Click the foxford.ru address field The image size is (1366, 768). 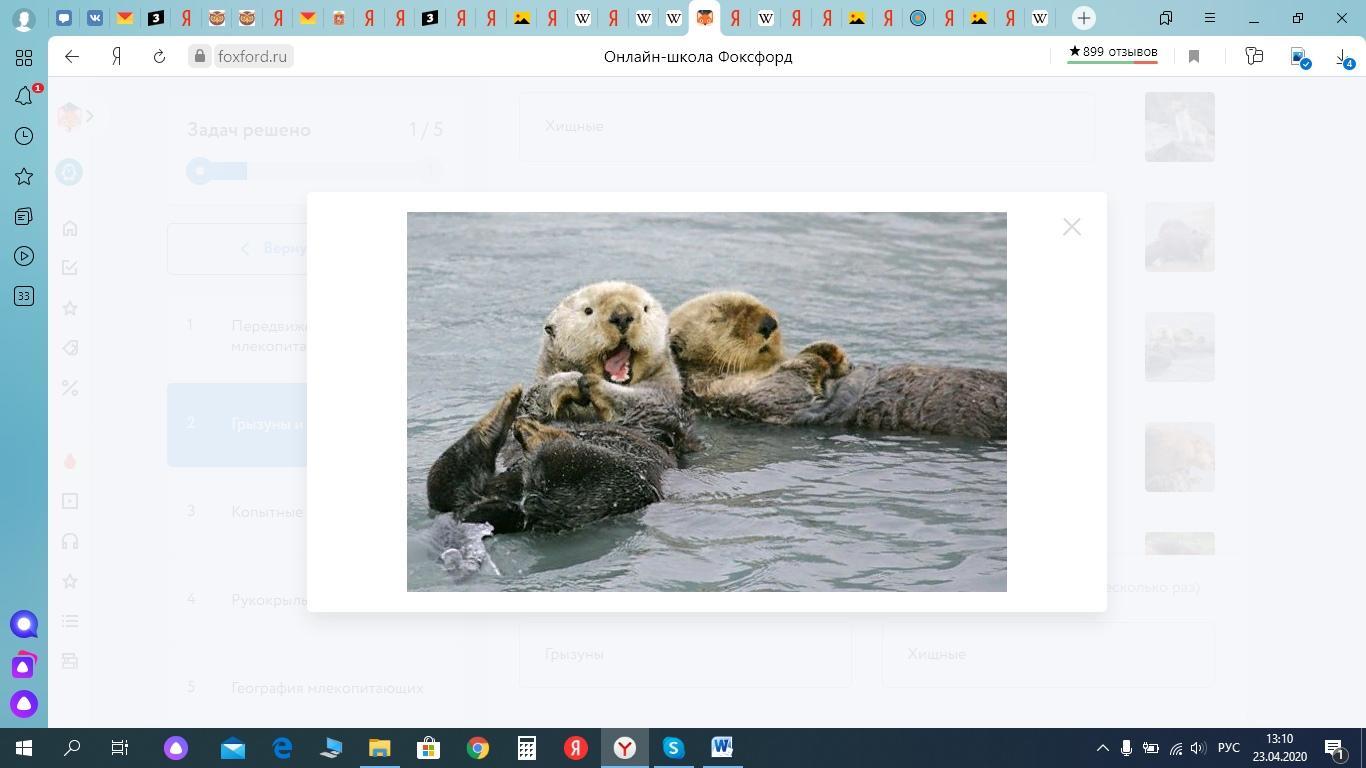pyautogui.click(x=252, y=57)
